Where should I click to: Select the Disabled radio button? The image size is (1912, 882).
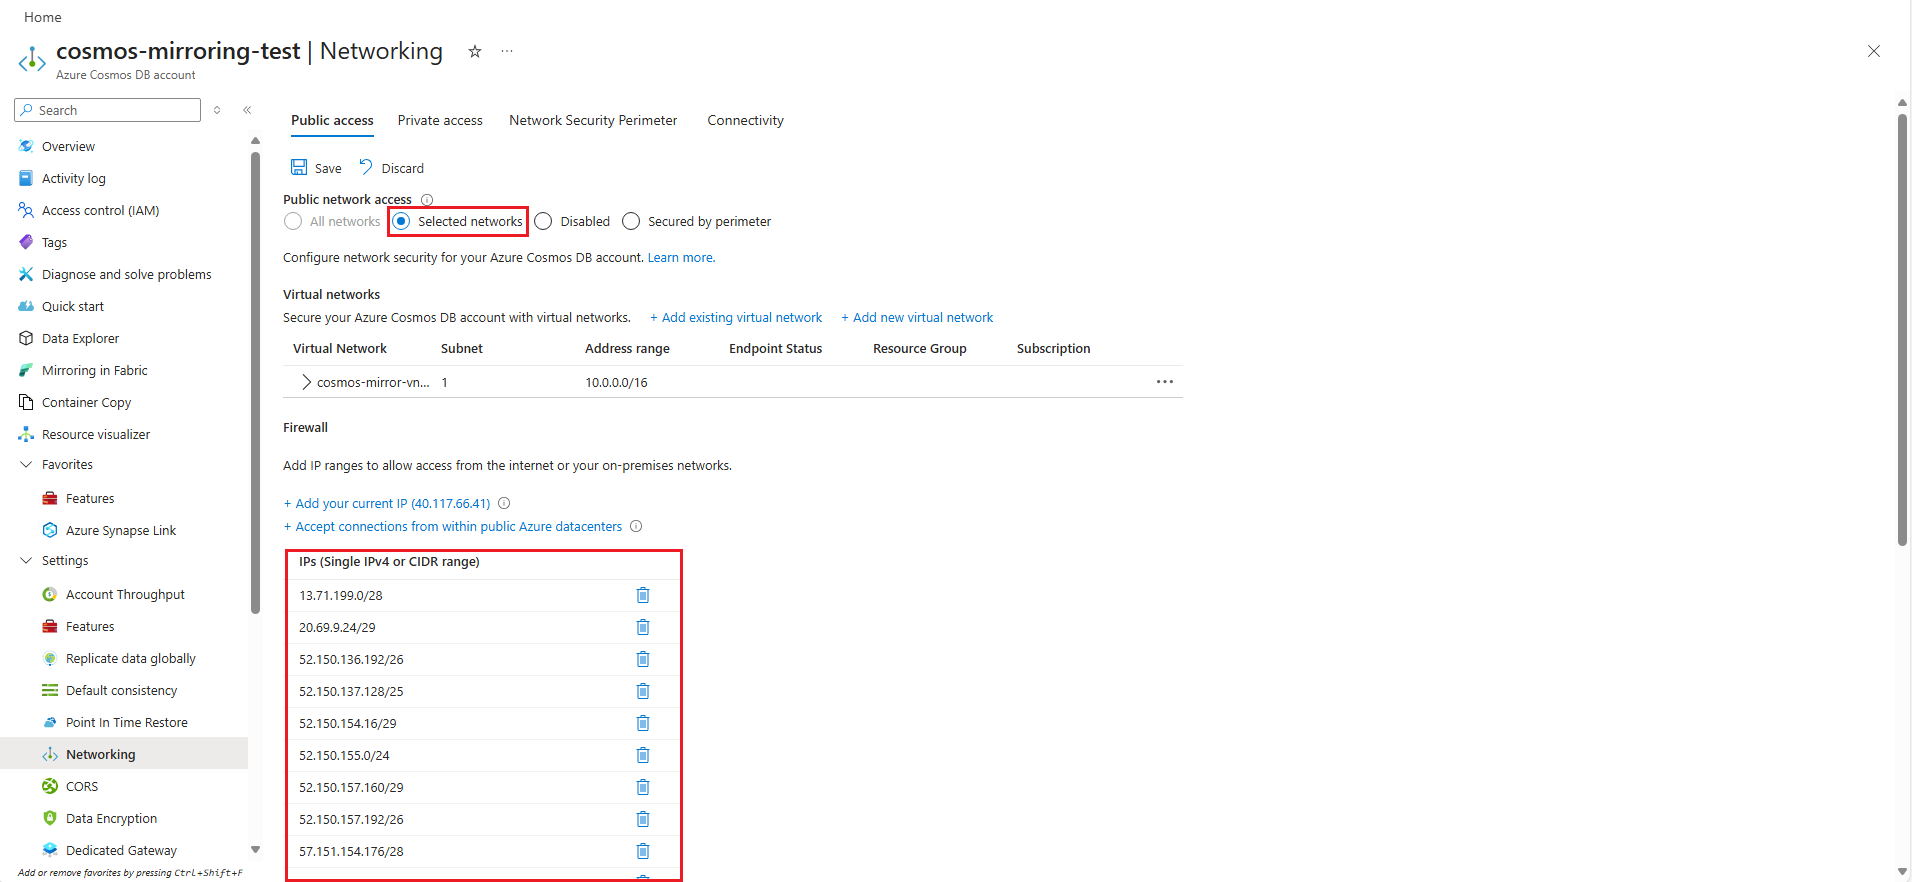click(x=543, y=221)
